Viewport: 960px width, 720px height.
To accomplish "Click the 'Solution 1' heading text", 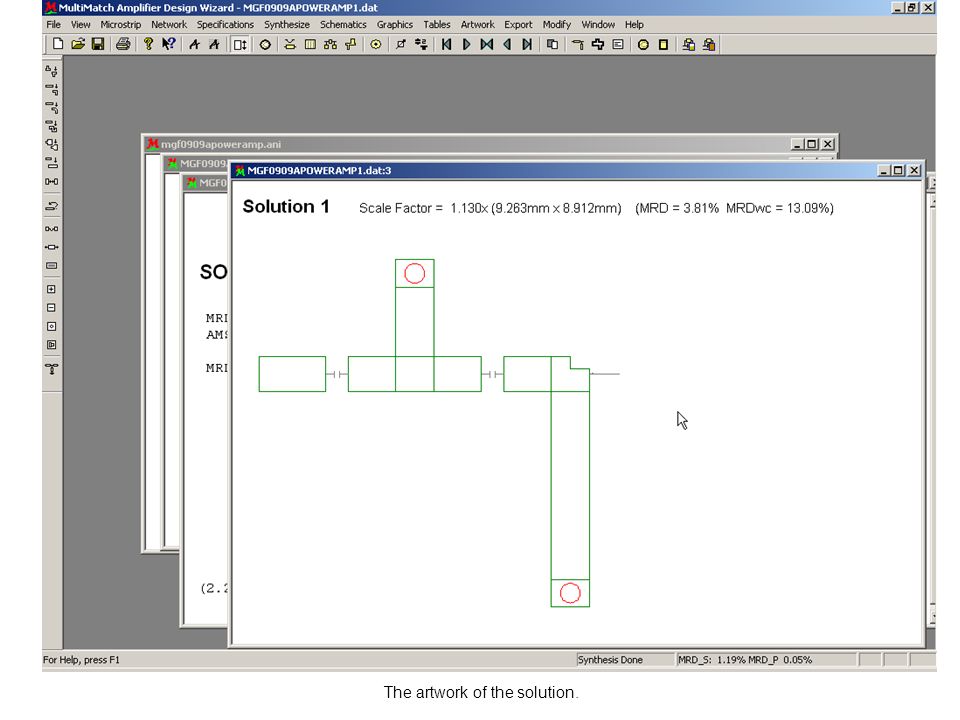I will [x=286, y=206].
